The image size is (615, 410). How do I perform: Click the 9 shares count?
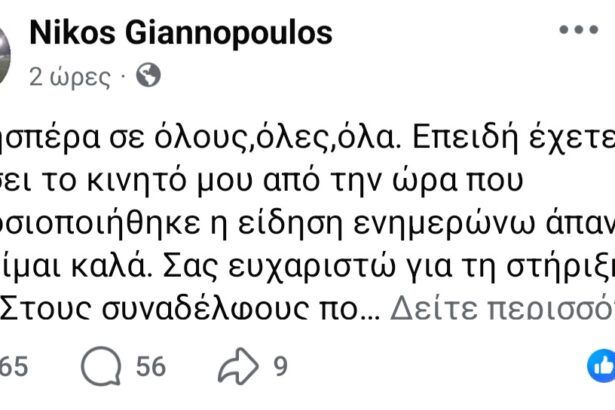tap(281, 367)
